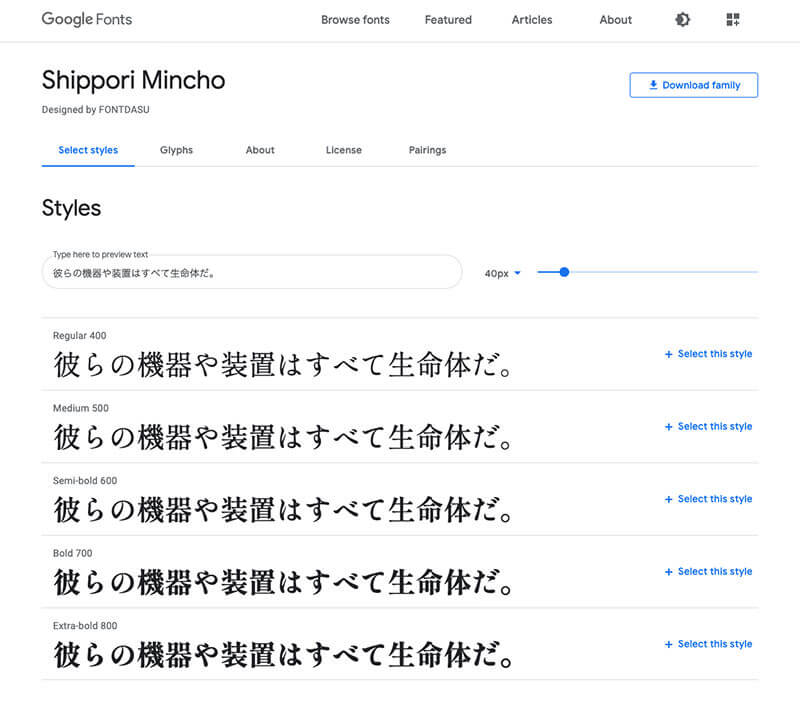Click the 'Styles' heading

[71, 208]
